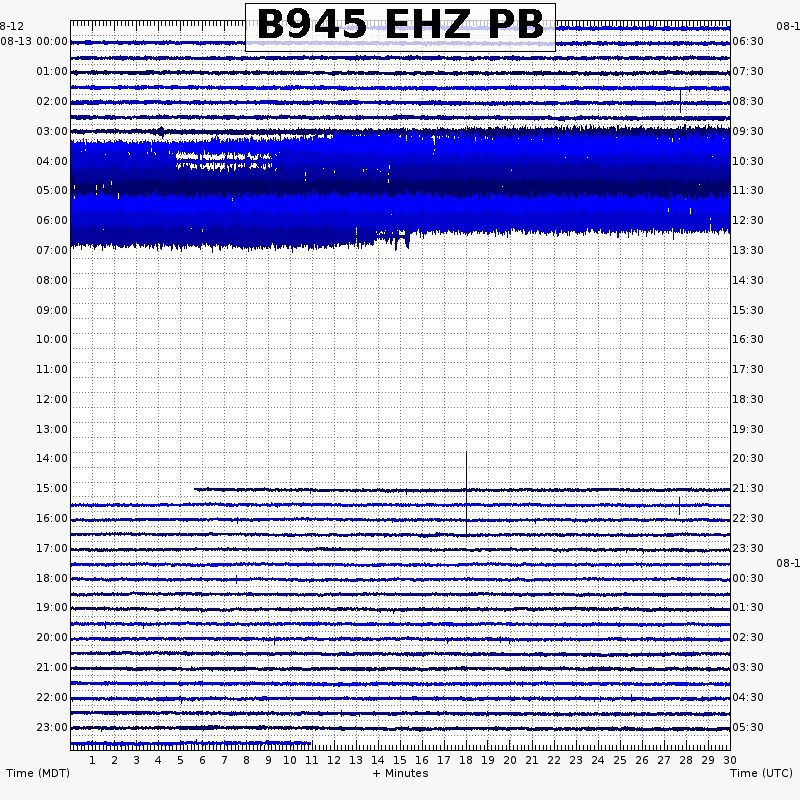Pick minute 20 on the bottom axis
Viewport: 800px width, 800px height.
(x=510, y=760)
